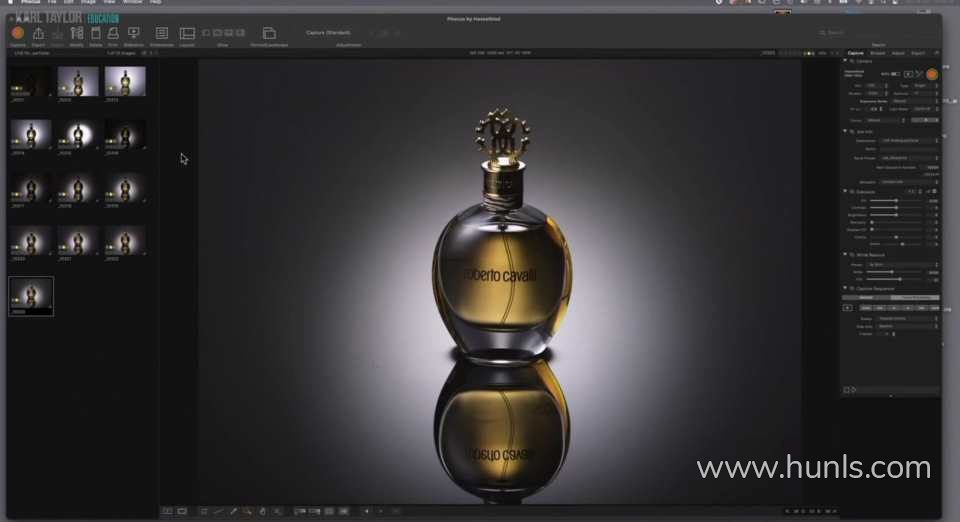Click the Modify toolbar icon
Viewport: 960px width, 522px height.
point(77,33)
